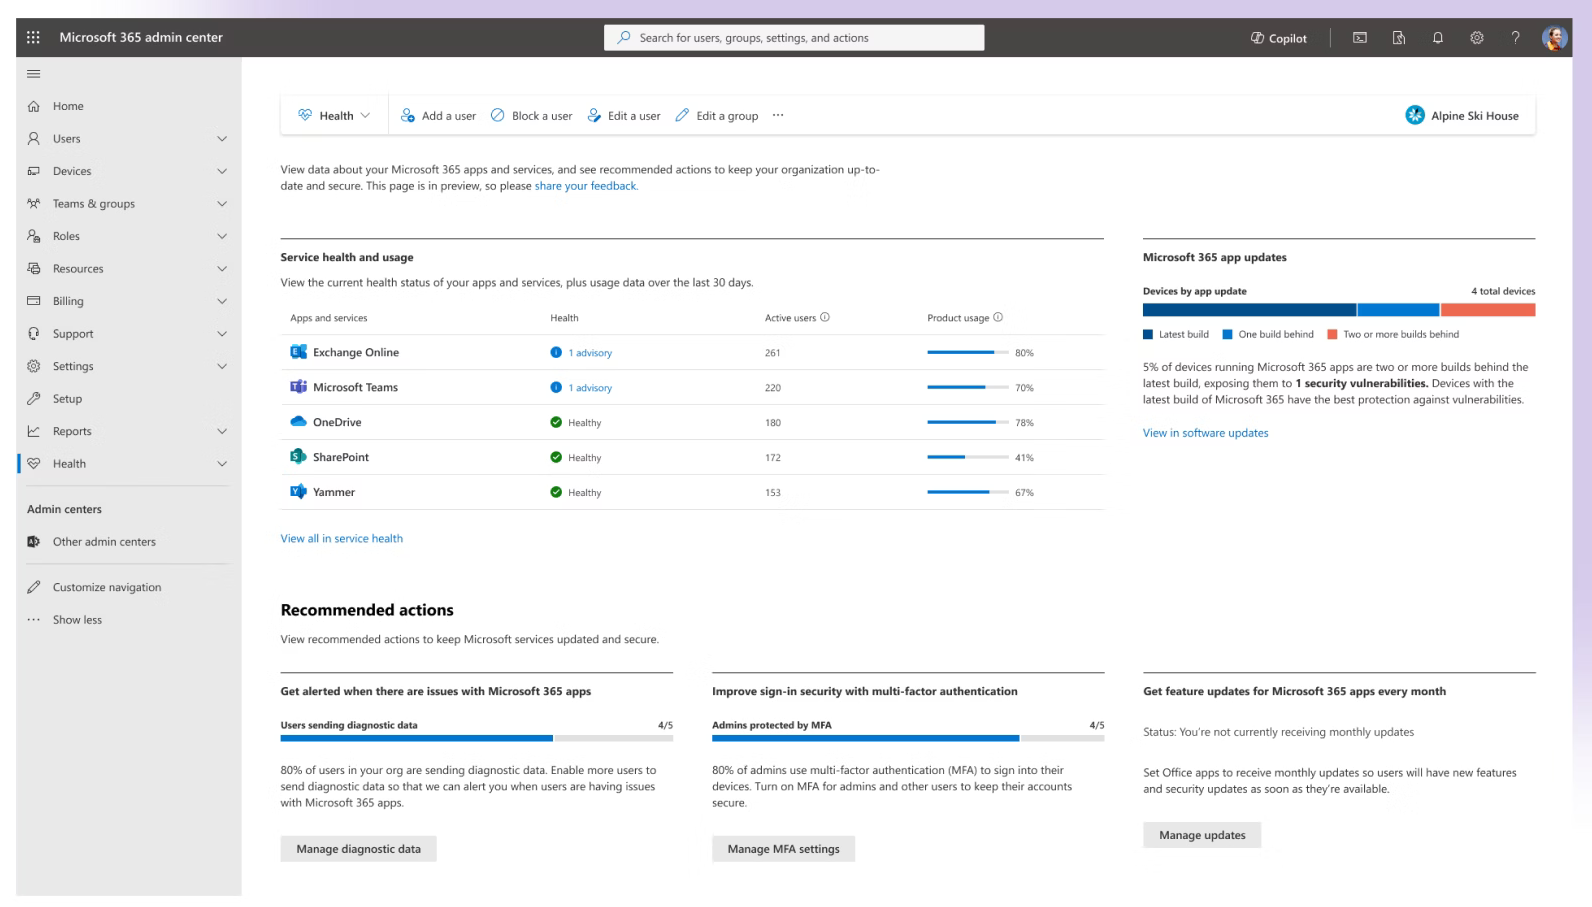Click the notifications bell icon
Viewport: 1592px width, 907px height.
[x=1437, y=38]
